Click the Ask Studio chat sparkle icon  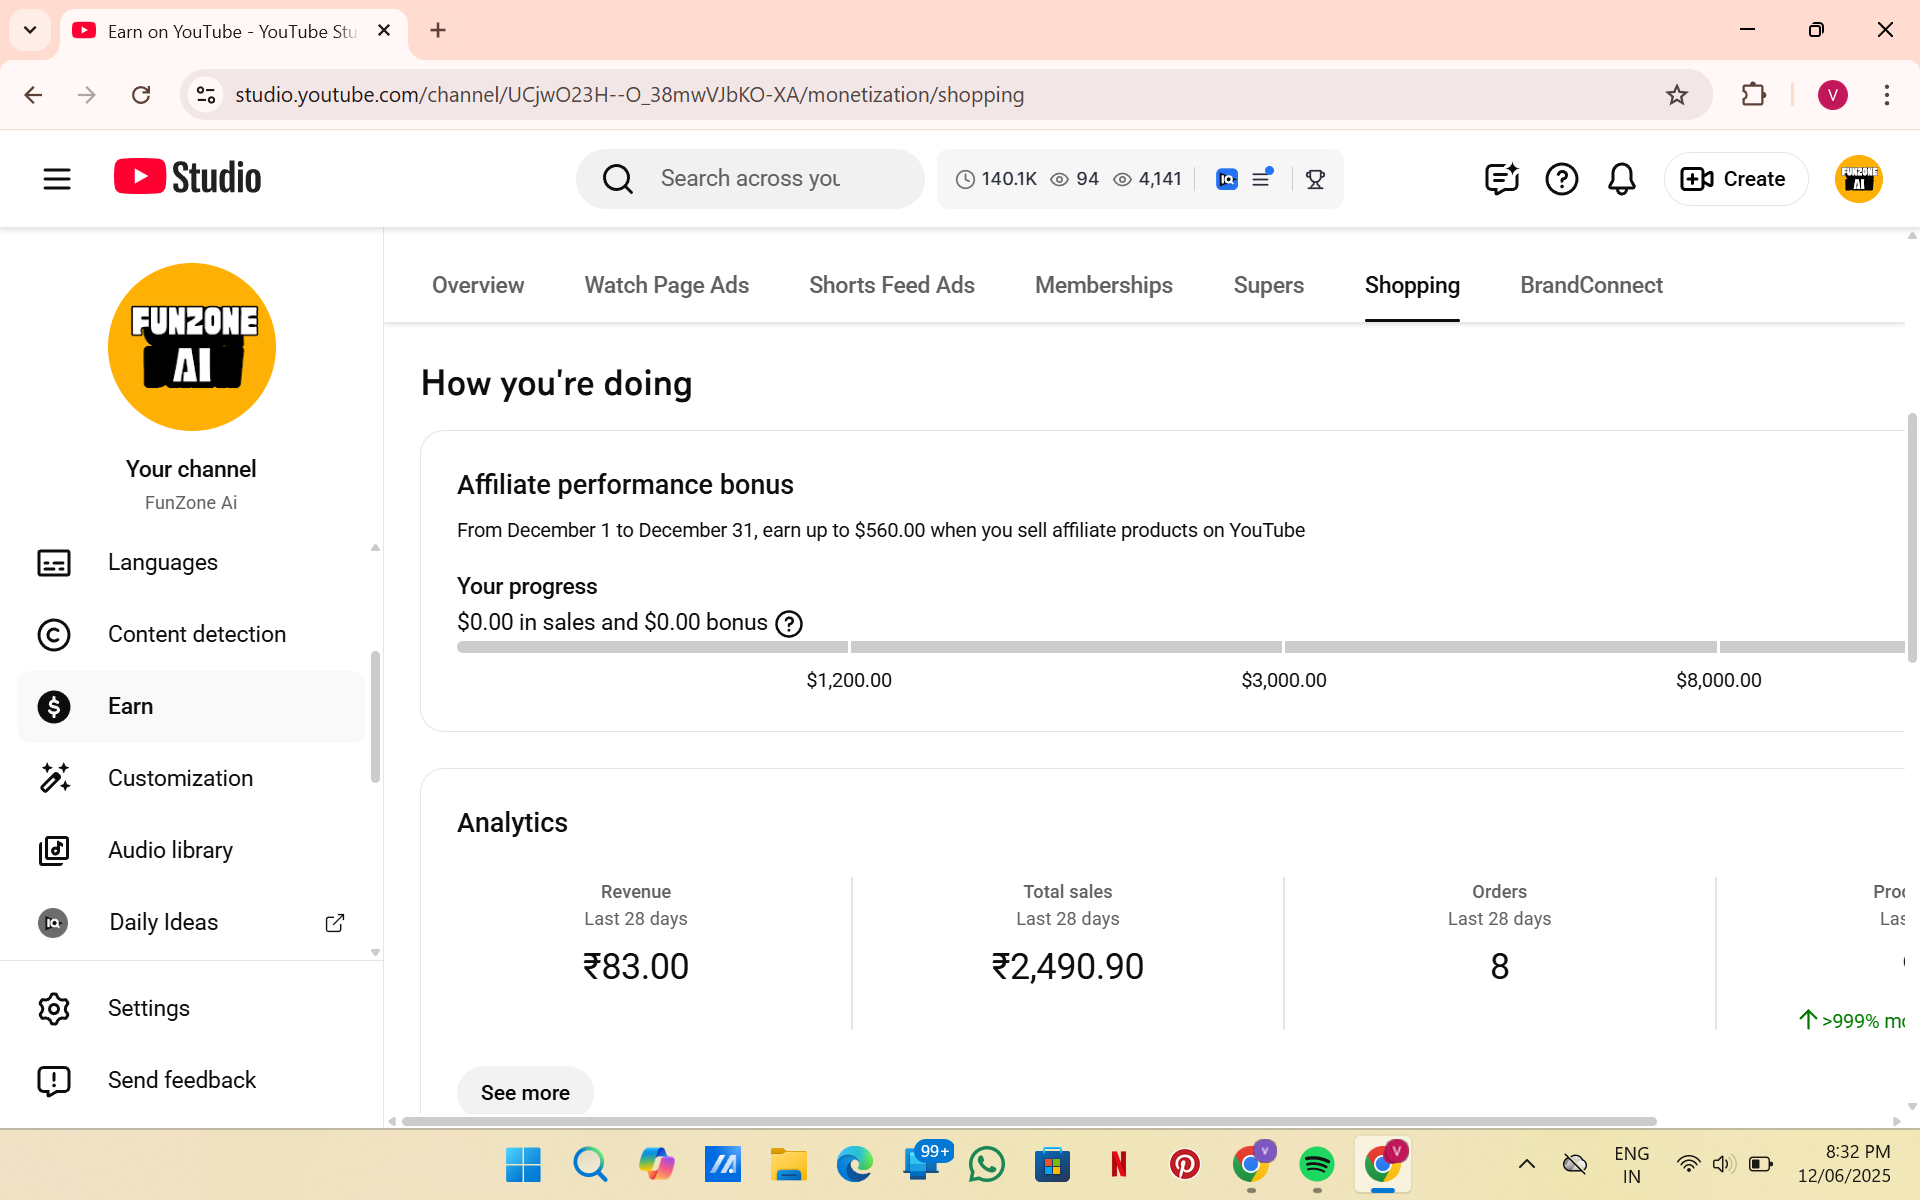1501,179
